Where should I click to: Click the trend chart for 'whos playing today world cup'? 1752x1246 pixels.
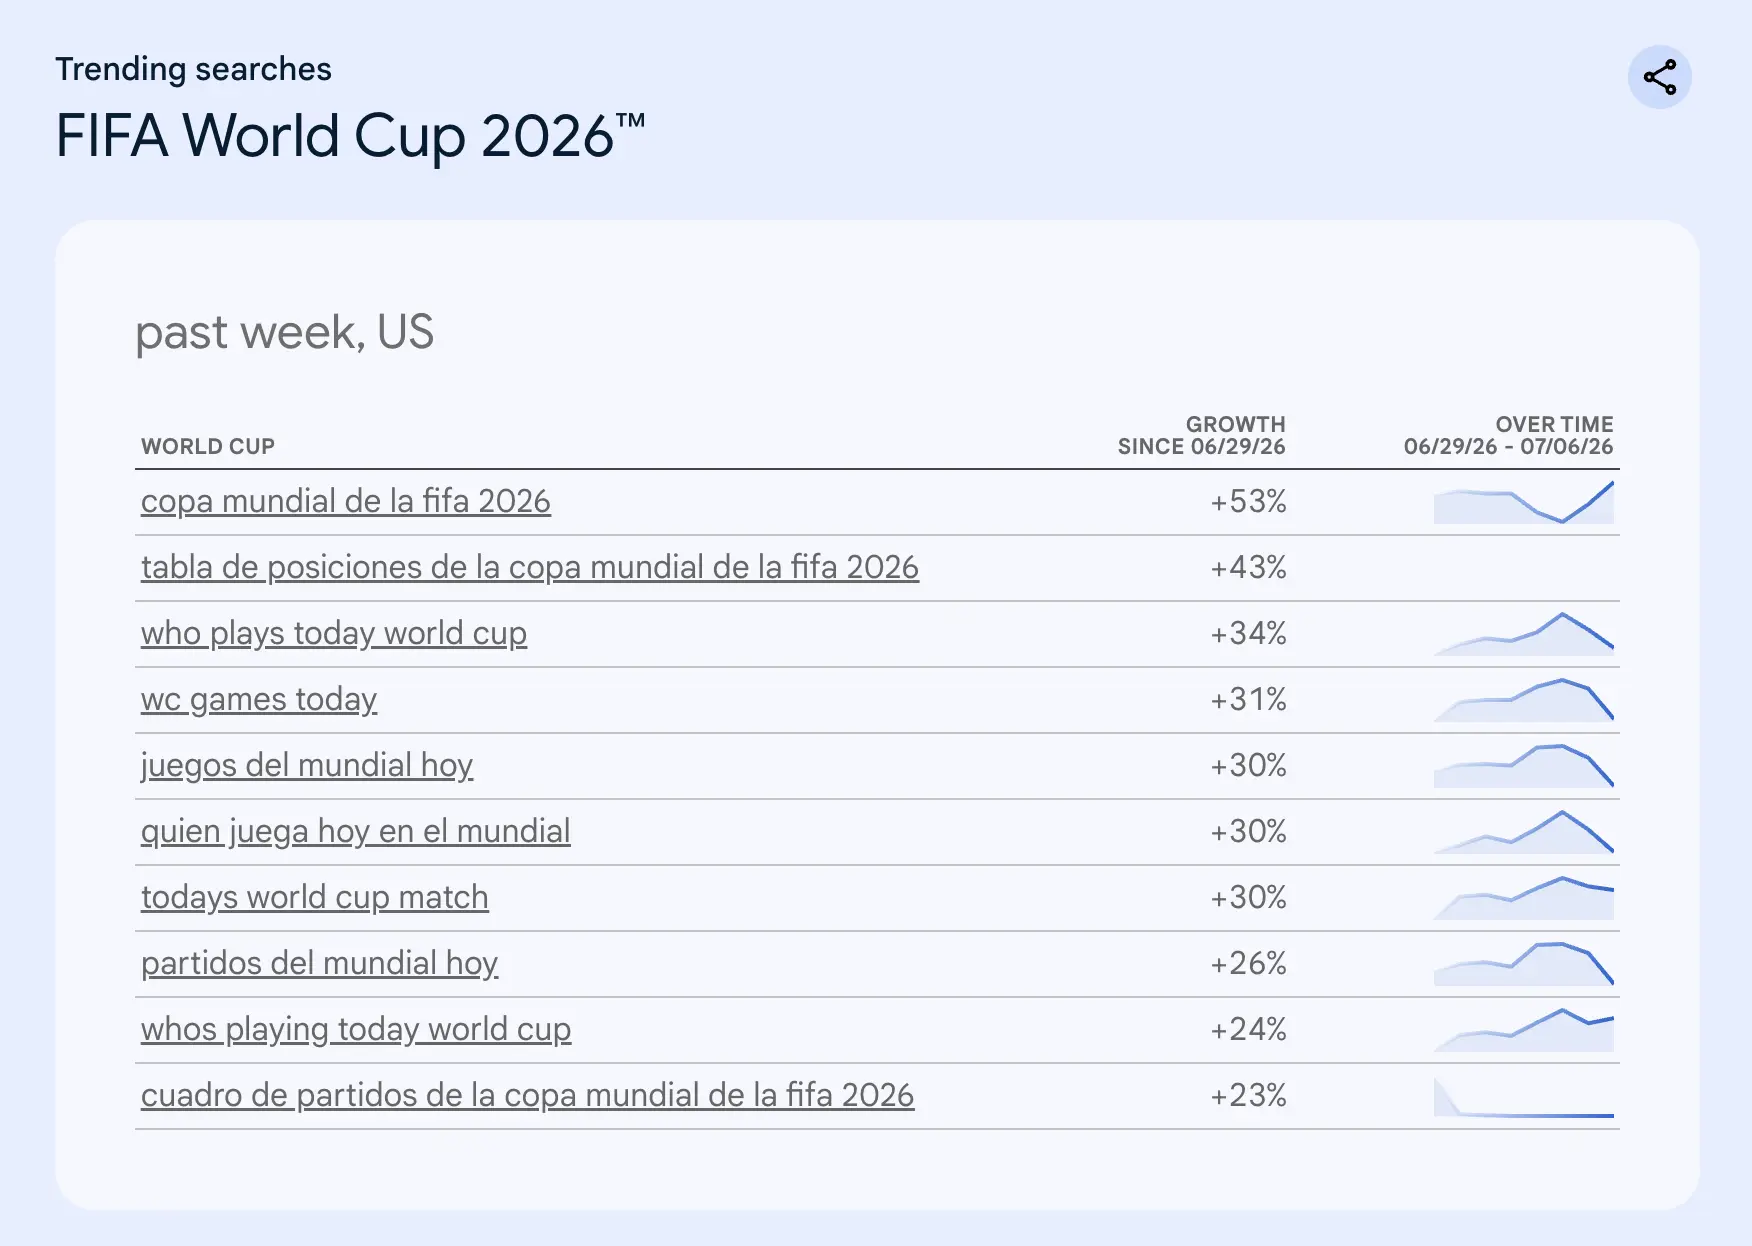click(1524, 1030)
